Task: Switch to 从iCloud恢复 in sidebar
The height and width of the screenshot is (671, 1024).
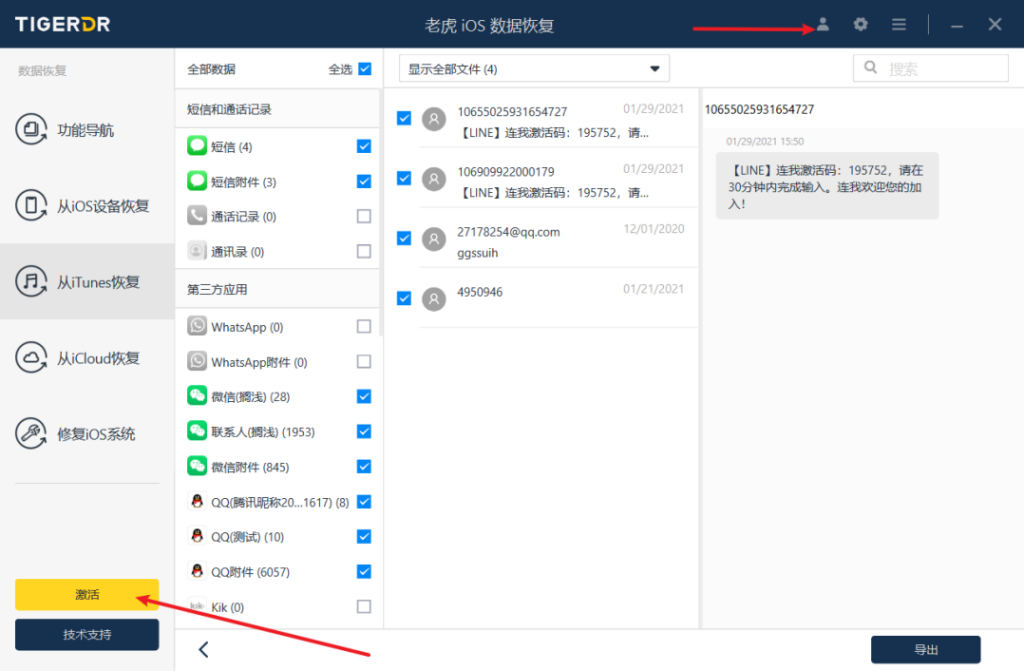Action: pyautogui.click(x=87, y=358)
